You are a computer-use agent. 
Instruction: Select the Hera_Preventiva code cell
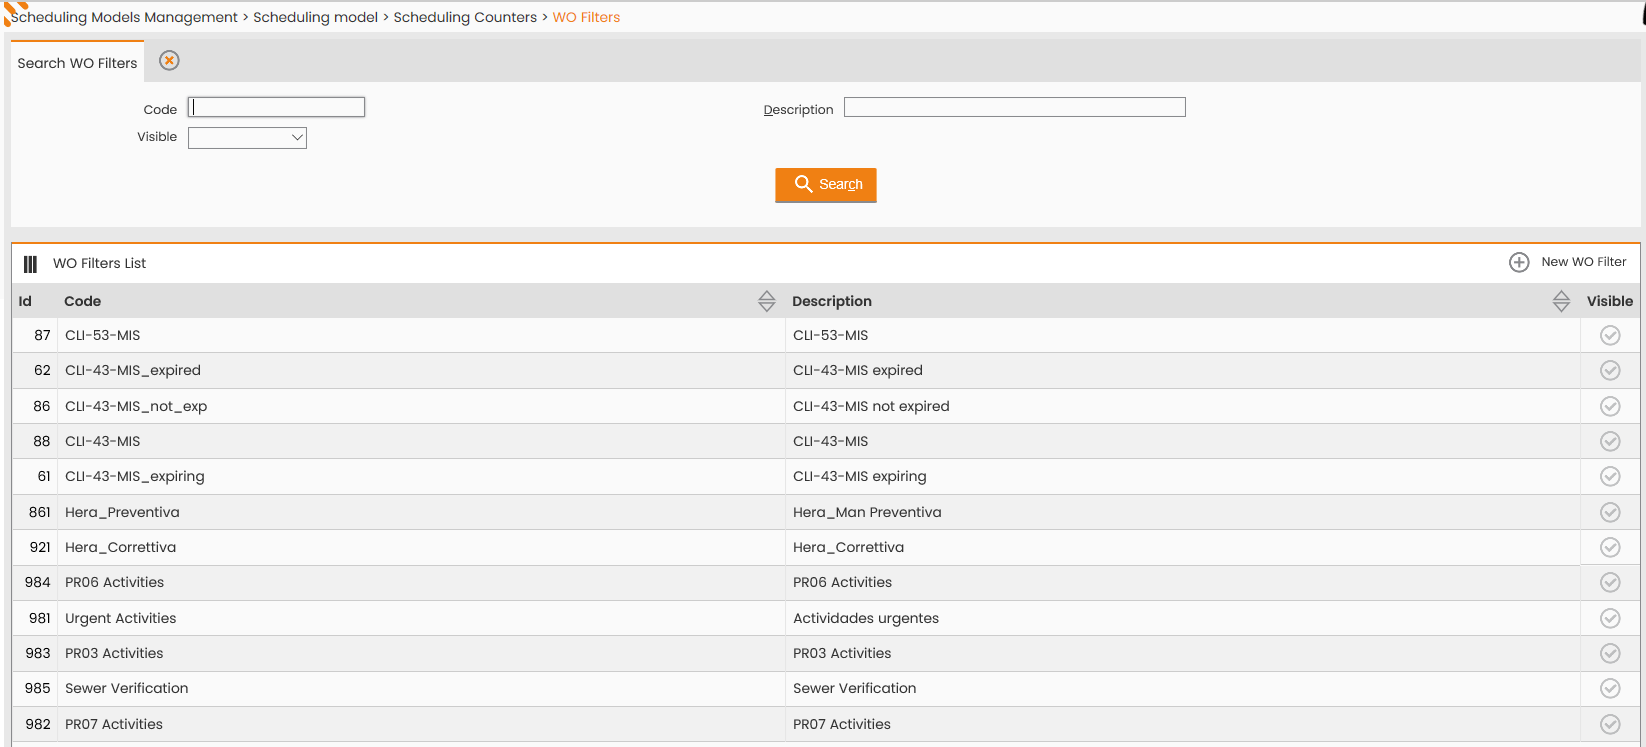click(421, 512)
